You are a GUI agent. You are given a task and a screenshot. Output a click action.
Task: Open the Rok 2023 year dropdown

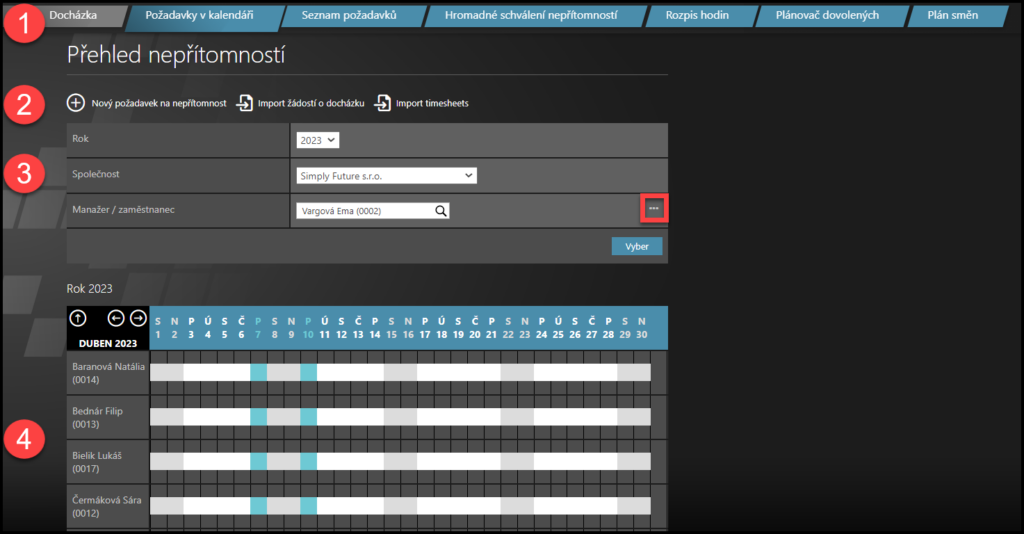(x=319, y=140)
